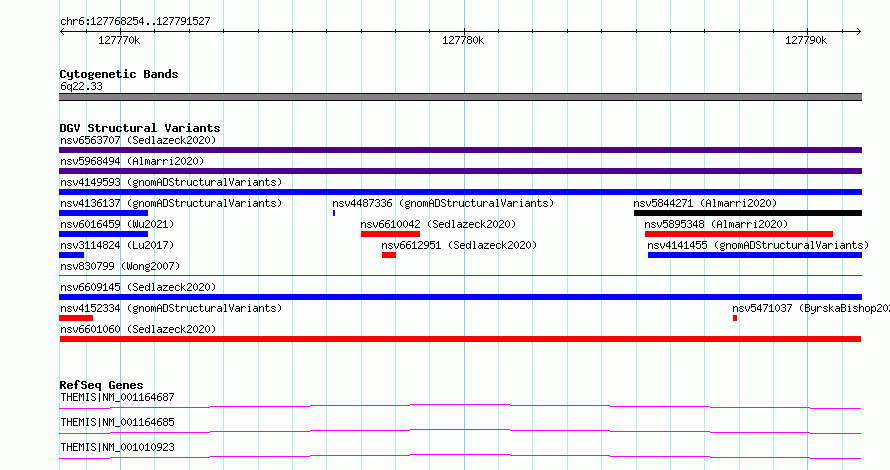This screenshot has height=470, width=890.
Task: Click the left arrow of the ruler
Action: coord(62,31)
